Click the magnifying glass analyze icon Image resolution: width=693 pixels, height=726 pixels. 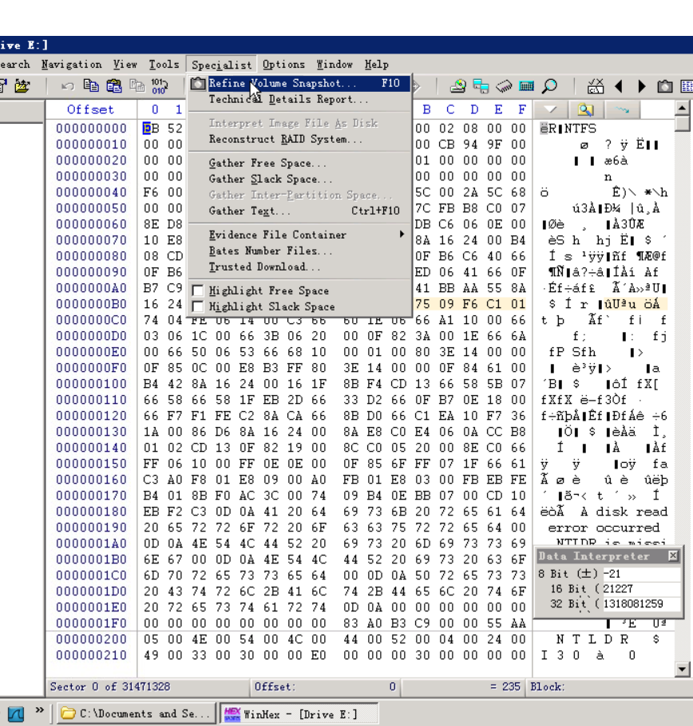[549, 86]
